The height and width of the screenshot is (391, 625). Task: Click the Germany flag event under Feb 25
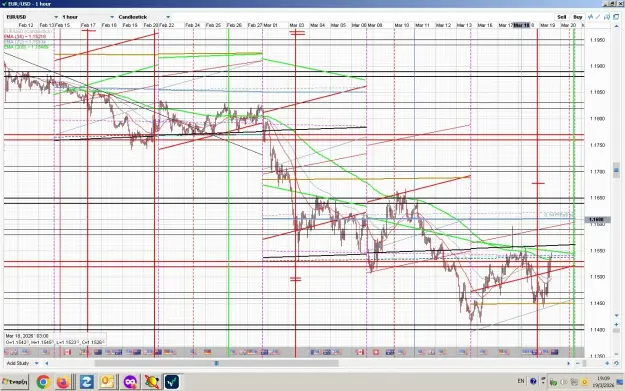click(x=207, y=352)
